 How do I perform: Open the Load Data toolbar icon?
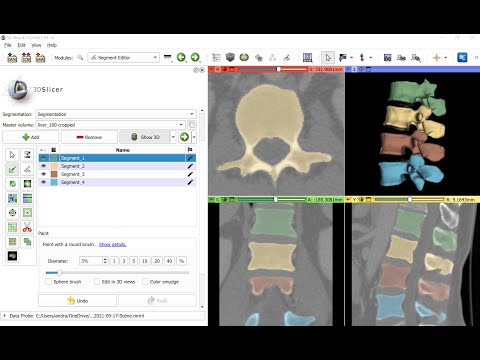12,58
